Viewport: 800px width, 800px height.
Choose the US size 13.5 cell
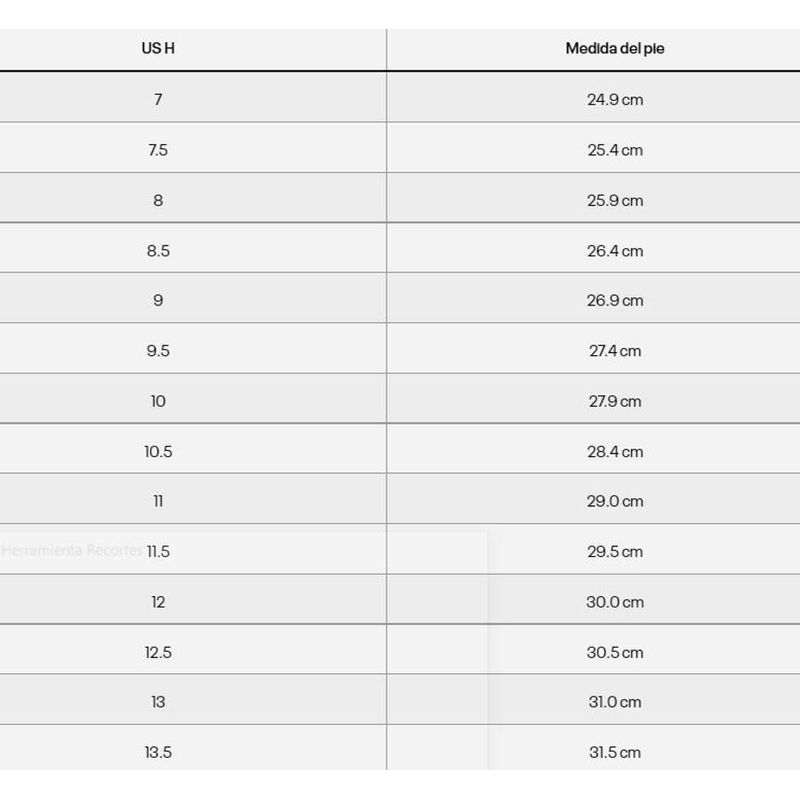point(158,753)
